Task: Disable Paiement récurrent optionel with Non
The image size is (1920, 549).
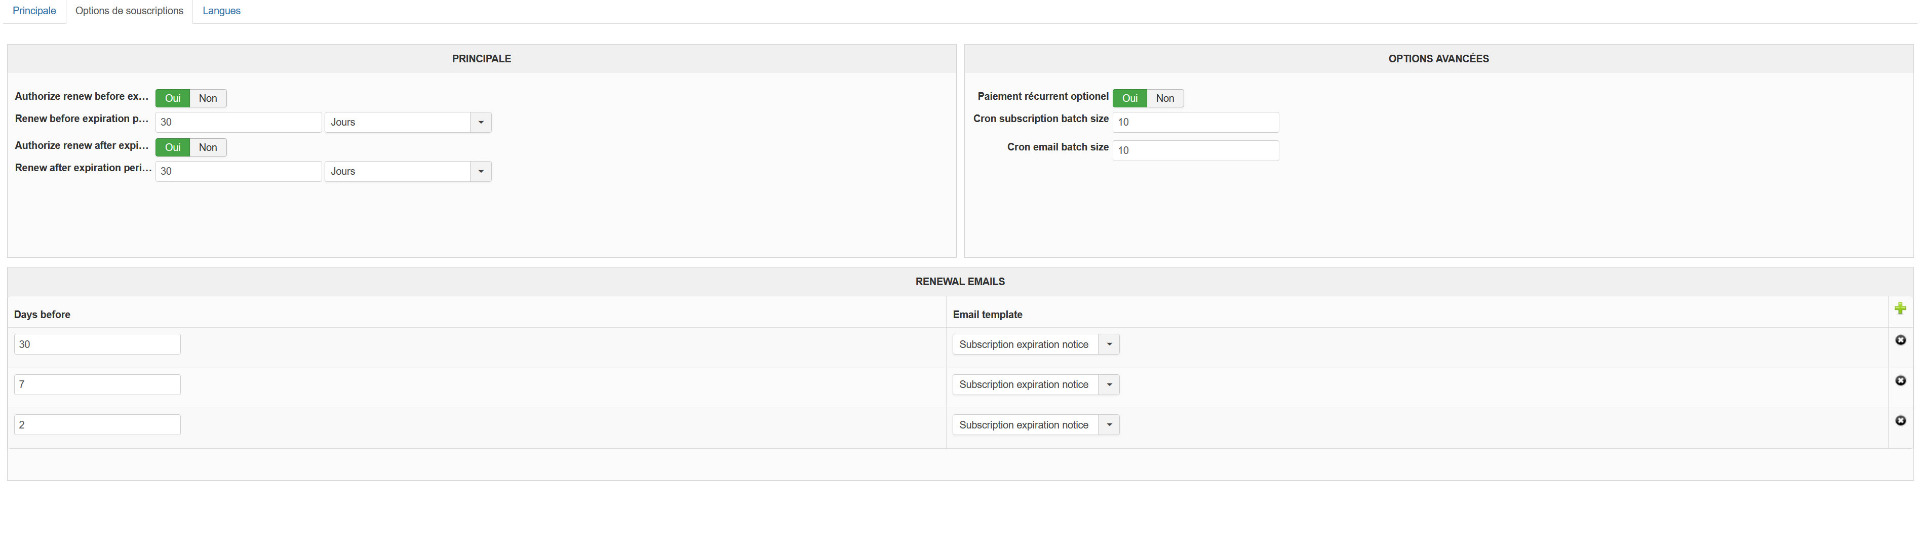Action: [x=1165, y=98]
